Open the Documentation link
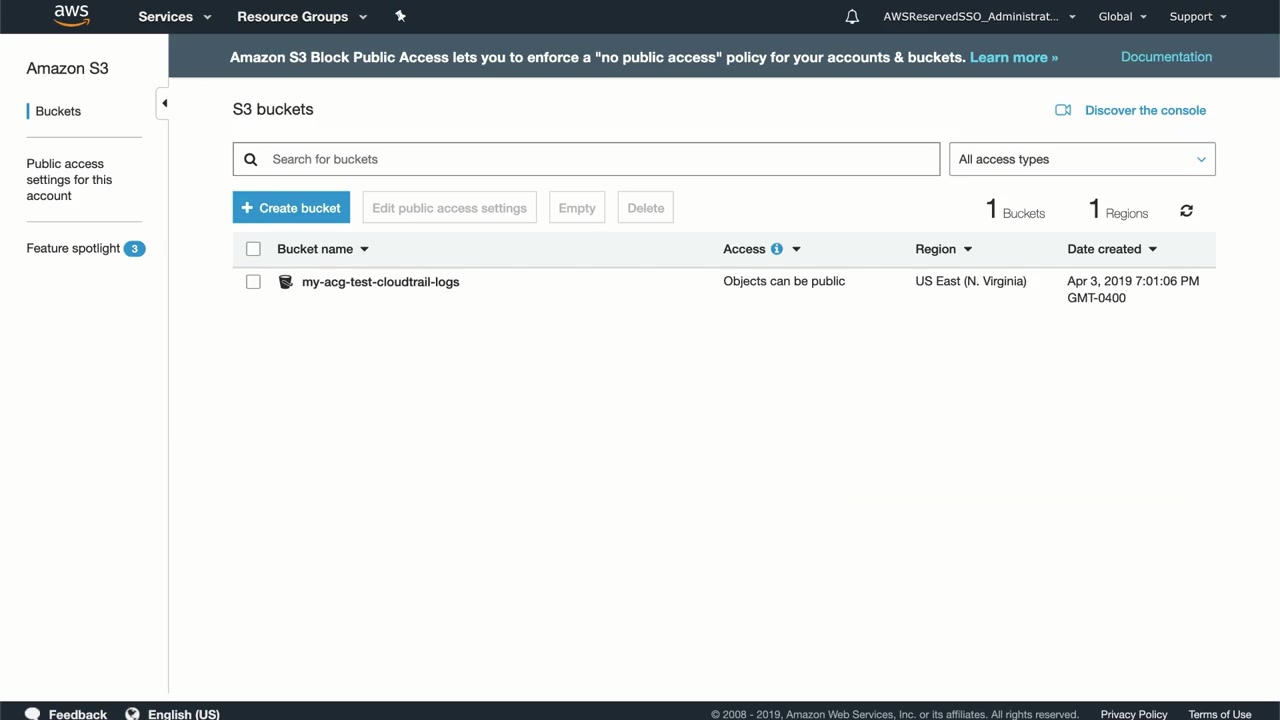Viewport: 1280px width, 720px height. [1166, 57]
